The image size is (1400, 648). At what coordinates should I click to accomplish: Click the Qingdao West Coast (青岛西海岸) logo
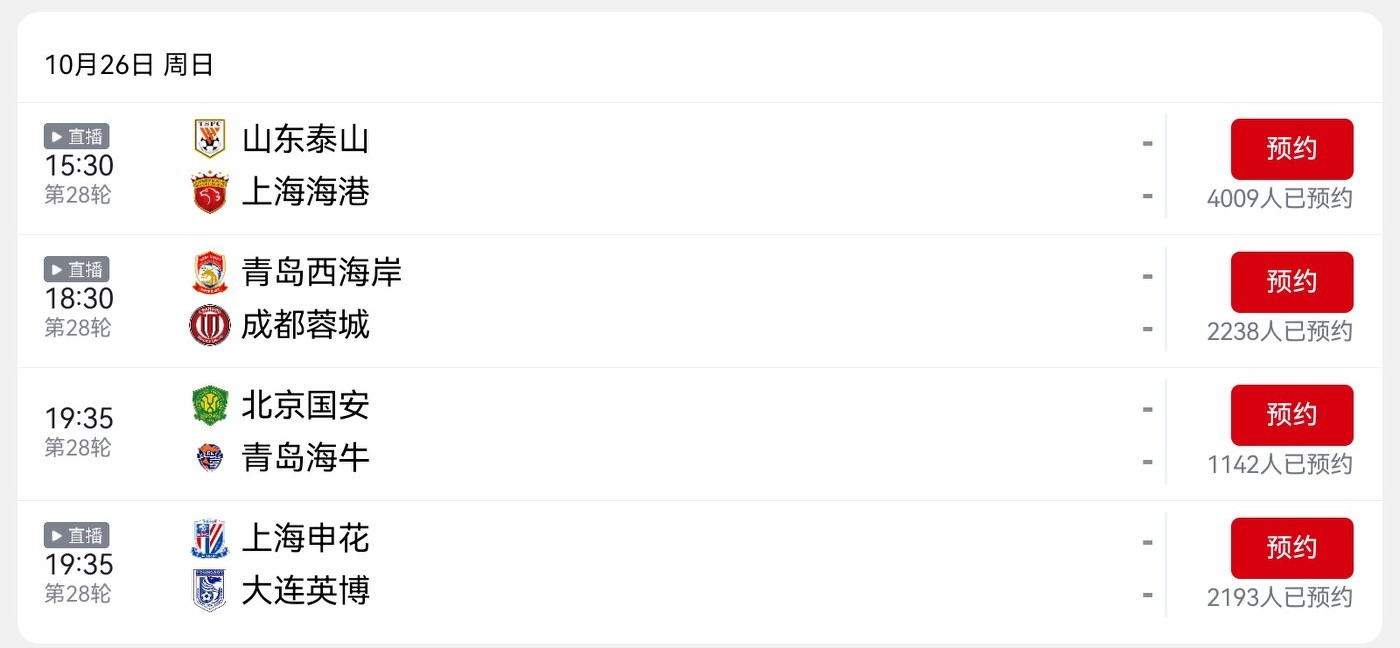210,272
